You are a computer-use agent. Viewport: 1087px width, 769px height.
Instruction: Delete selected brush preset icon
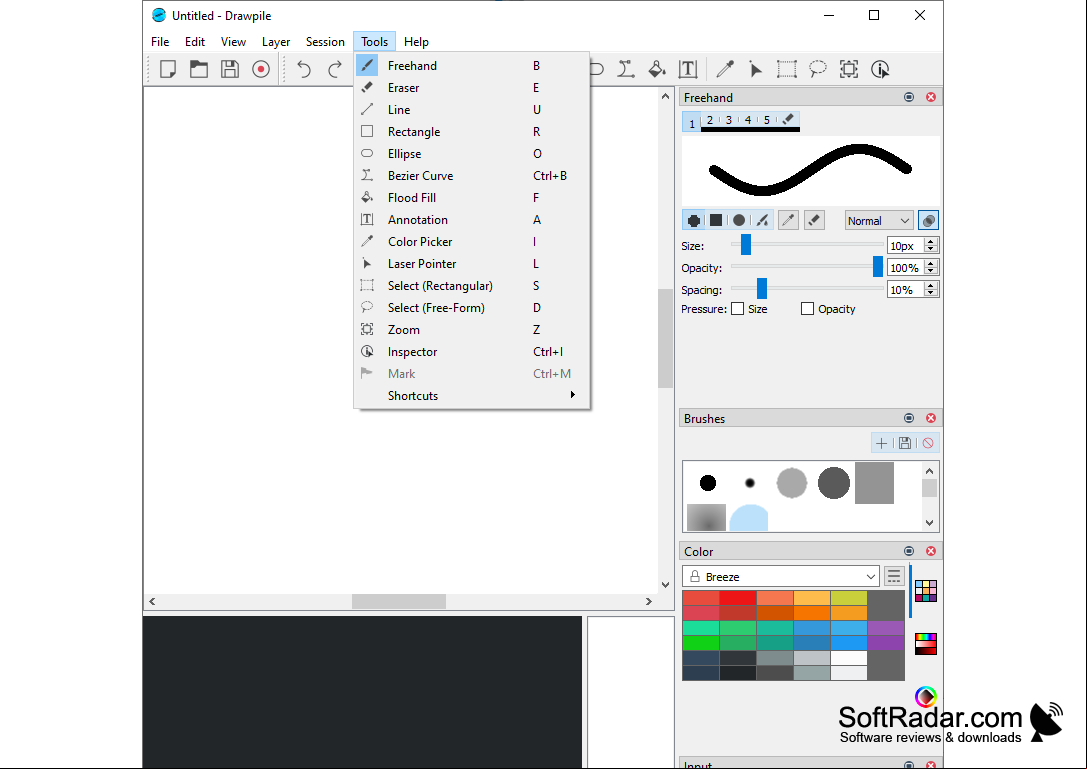point(928,443)
